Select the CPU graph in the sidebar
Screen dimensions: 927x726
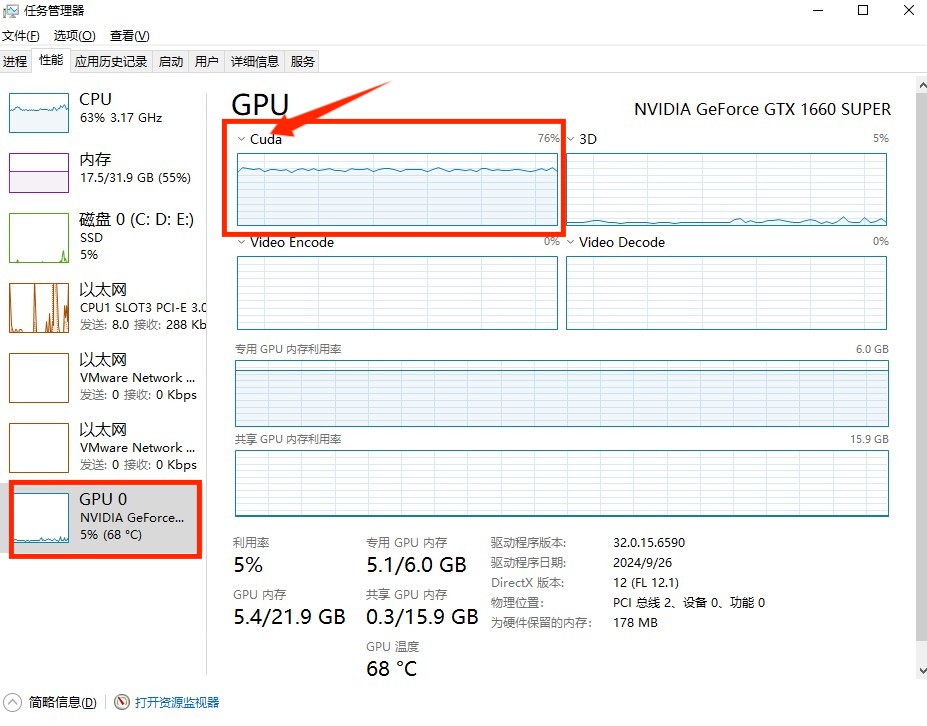pos(38,110)
